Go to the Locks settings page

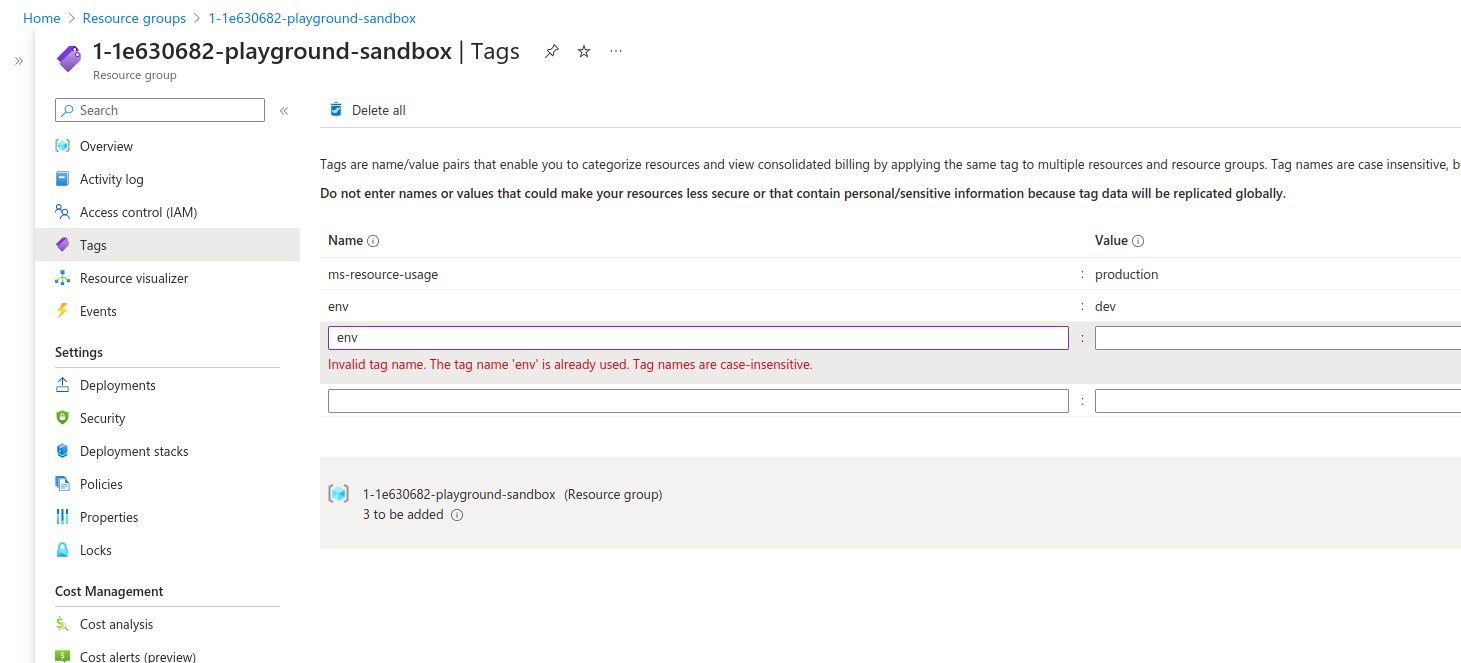(96, 550)
